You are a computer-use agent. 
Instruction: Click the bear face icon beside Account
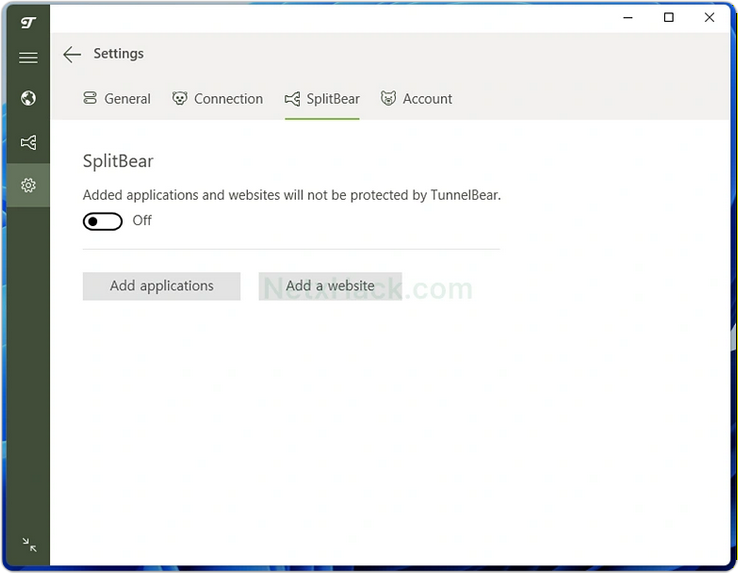[x=388, y=99]
